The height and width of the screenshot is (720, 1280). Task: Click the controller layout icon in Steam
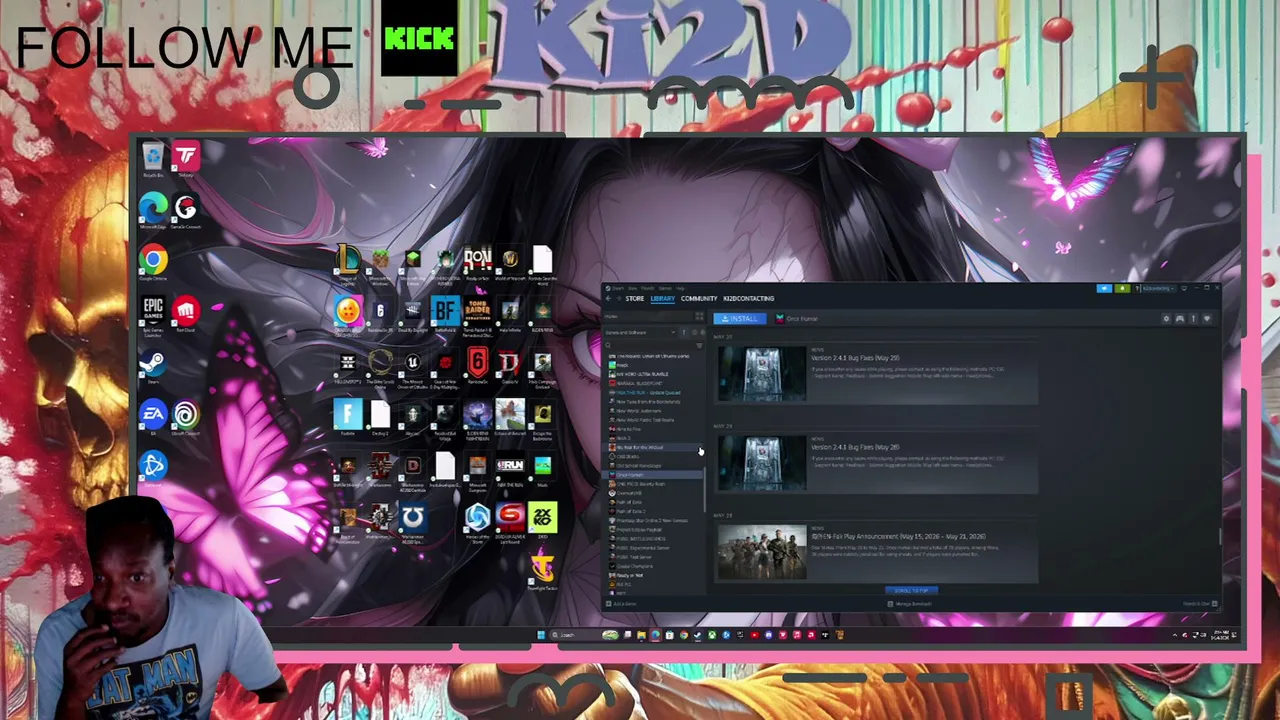tap(1180, 319)
